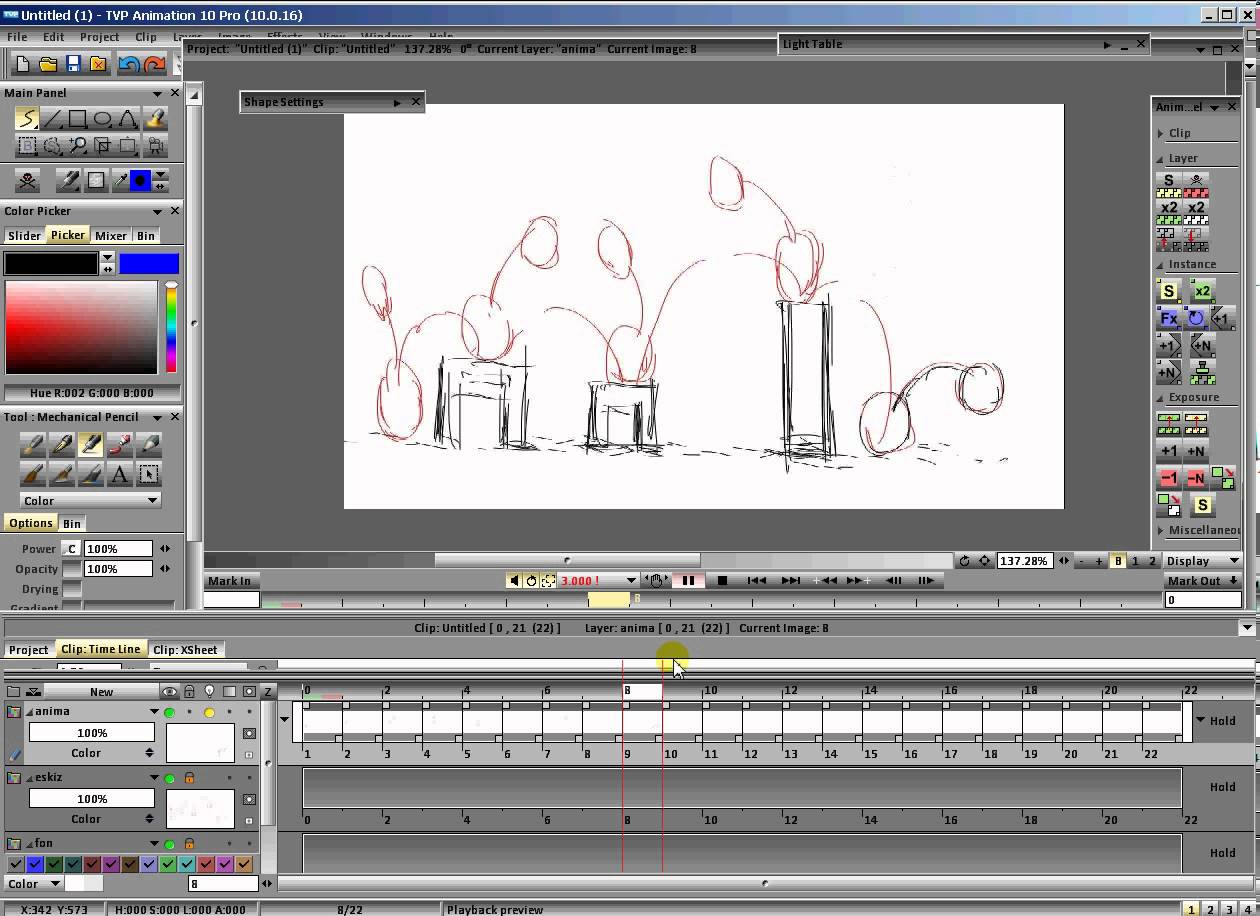Toggle the Drying checkbox
1260x916 pixels.
pos(72,589)
